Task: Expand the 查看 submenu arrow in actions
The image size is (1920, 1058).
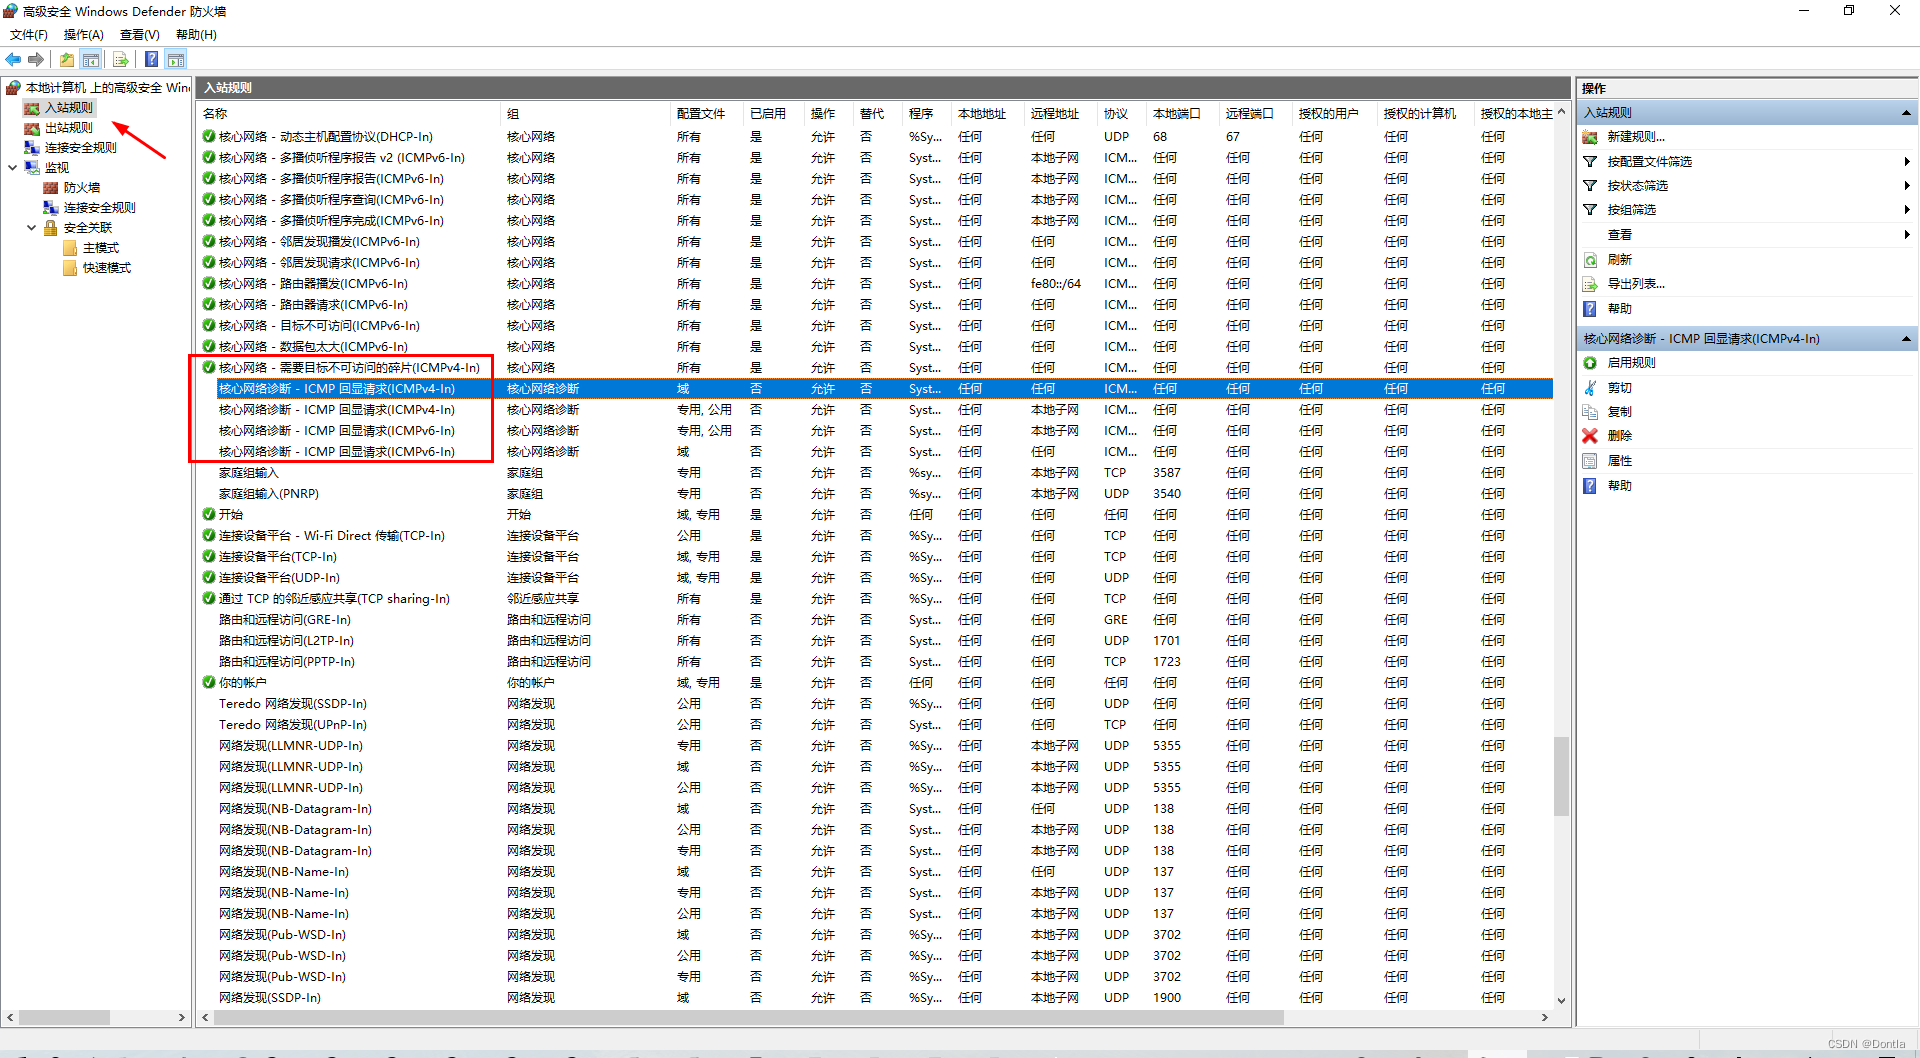Action: point(1907,235)
